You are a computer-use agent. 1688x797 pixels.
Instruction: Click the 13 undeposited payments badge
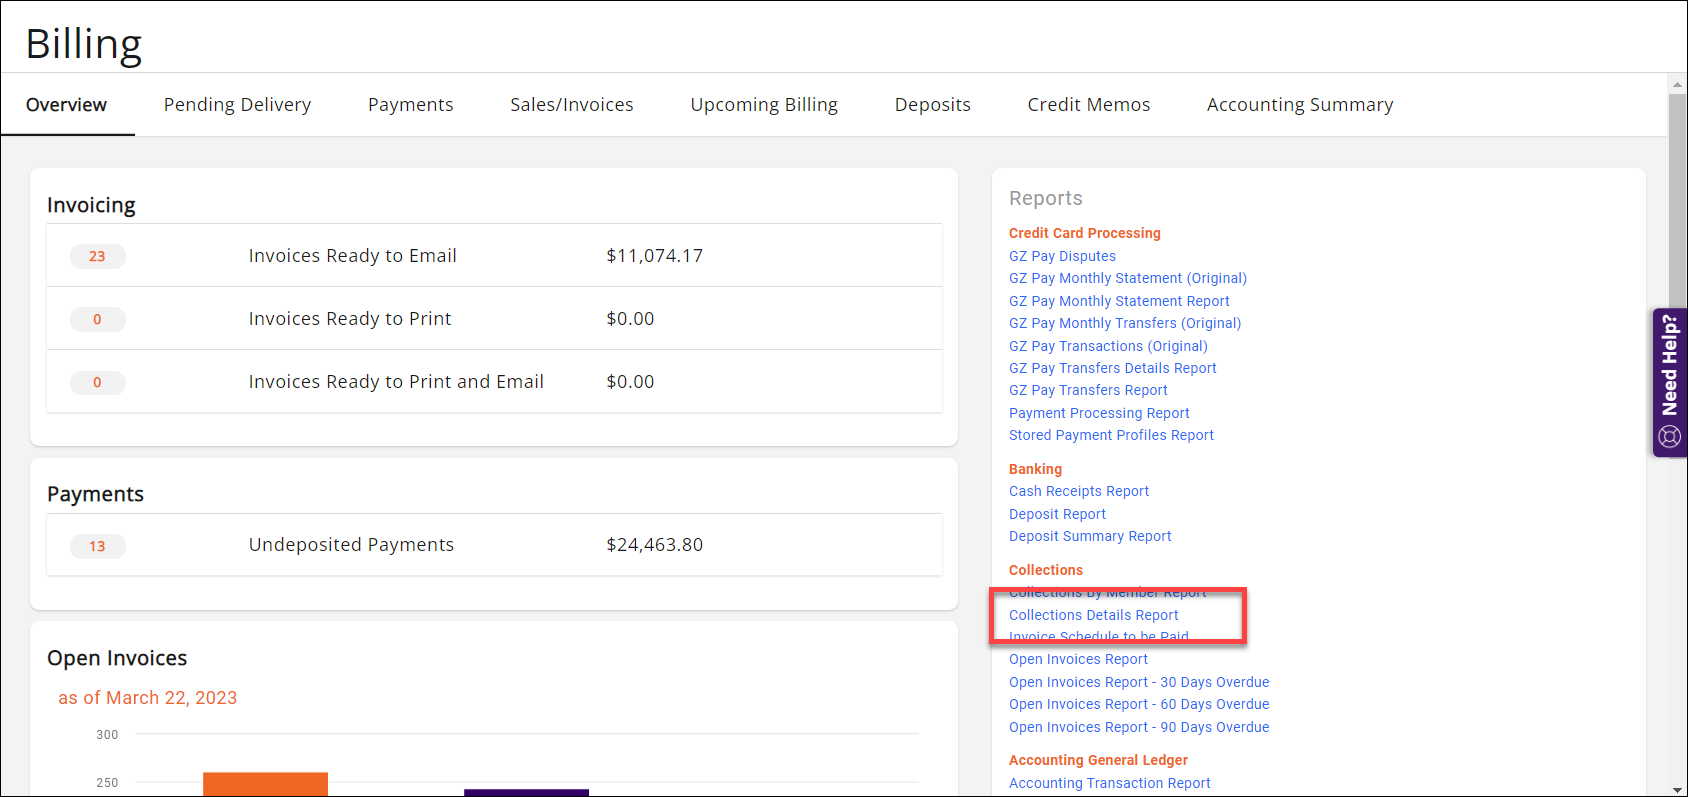click(x=97, y=547)
